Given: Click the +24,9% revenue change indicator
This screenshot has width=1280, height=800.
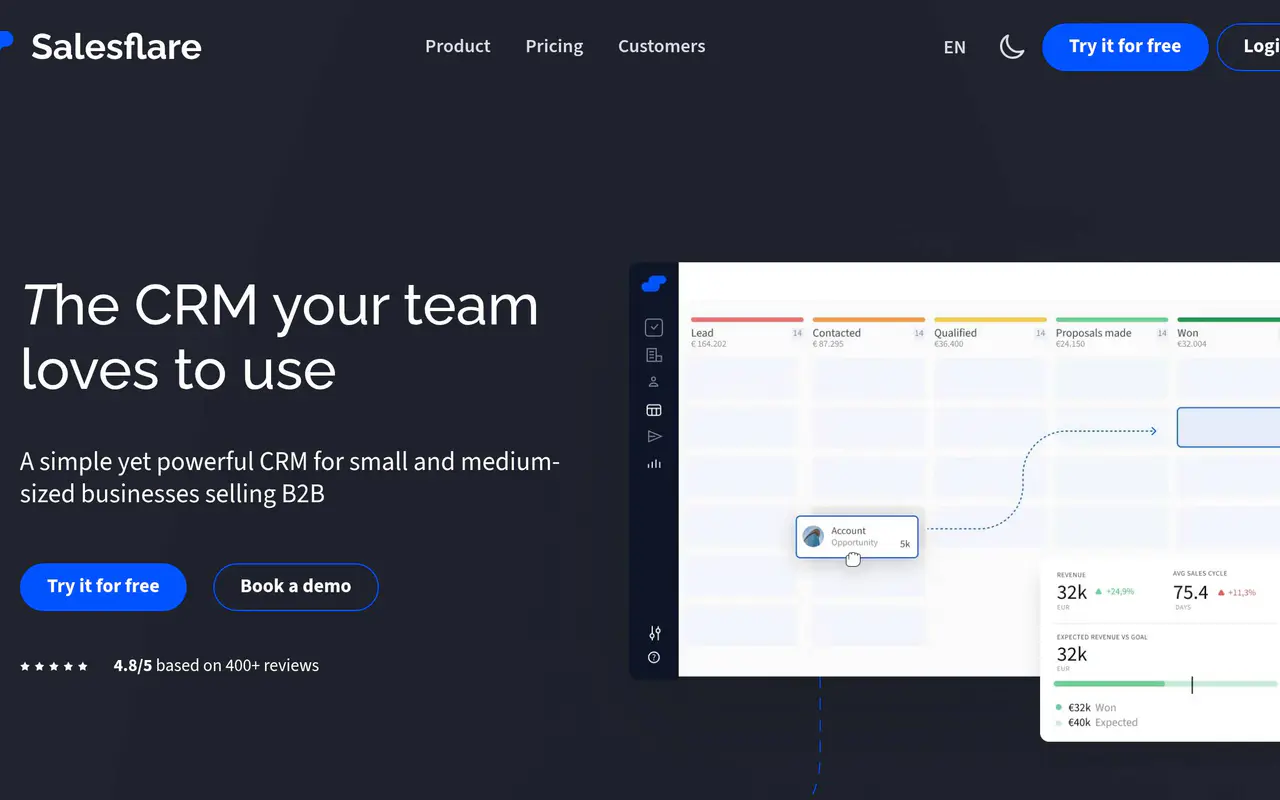Looking at the screenshot, I should click(x=1114, y=592).
